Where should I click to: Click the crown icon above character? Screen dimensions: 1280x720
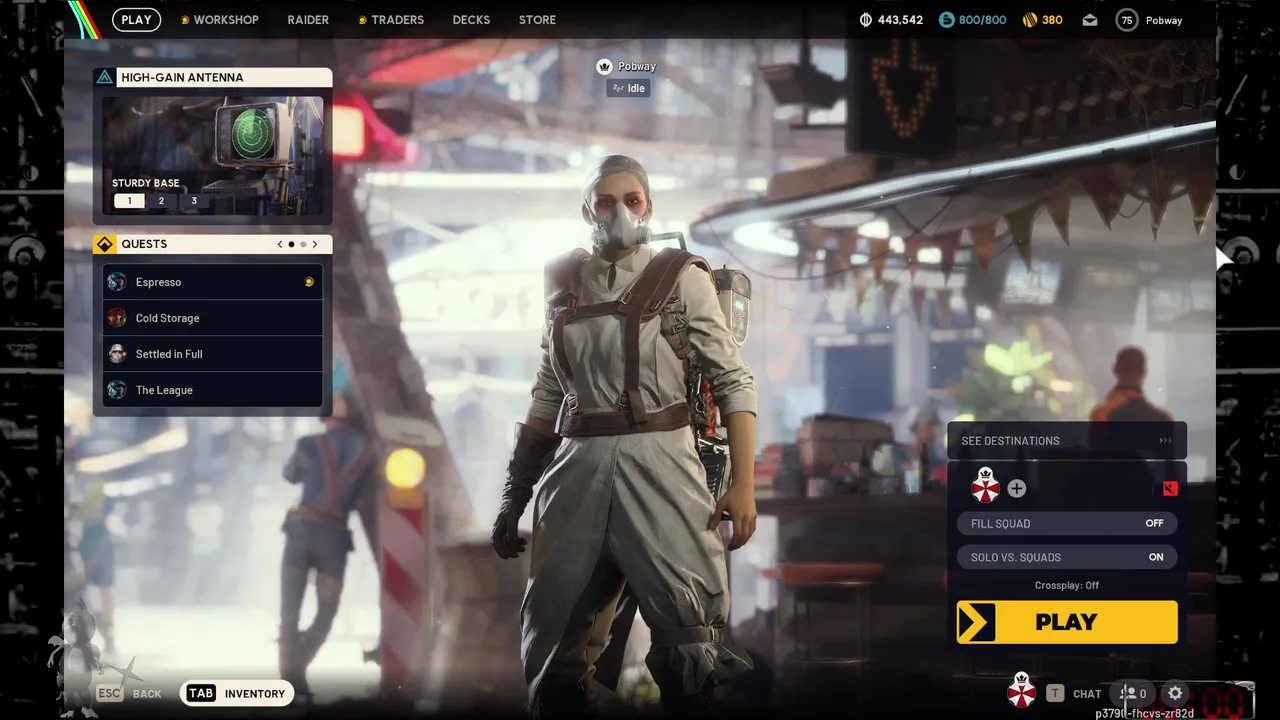click(x=604, y=67)
